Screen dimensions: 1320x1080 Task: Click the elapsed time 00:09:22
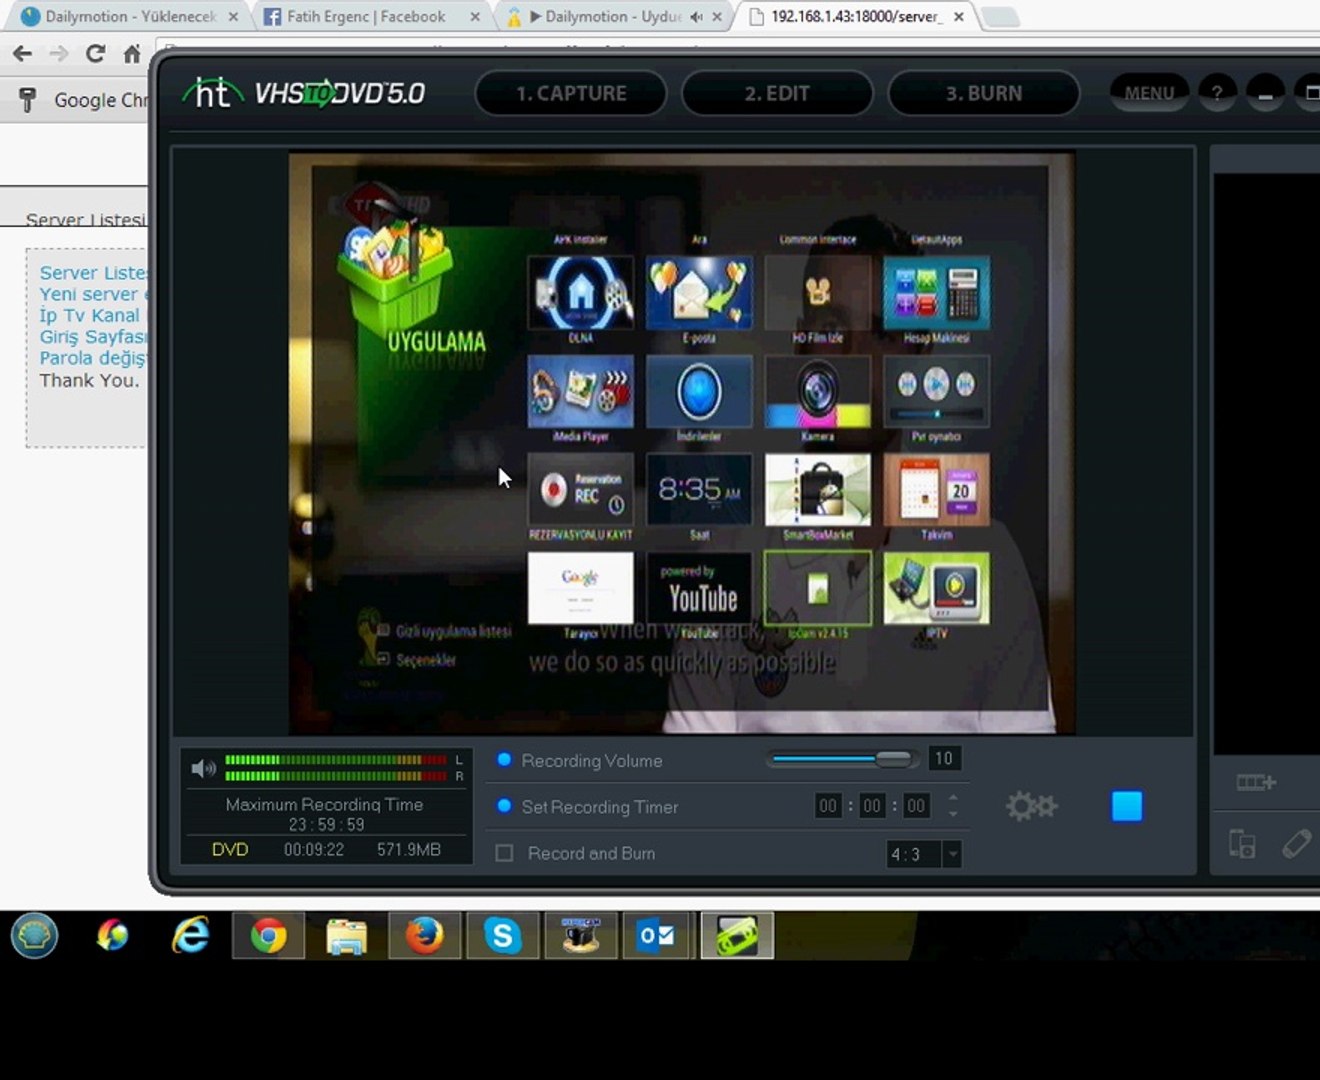(x=314, y=850)
